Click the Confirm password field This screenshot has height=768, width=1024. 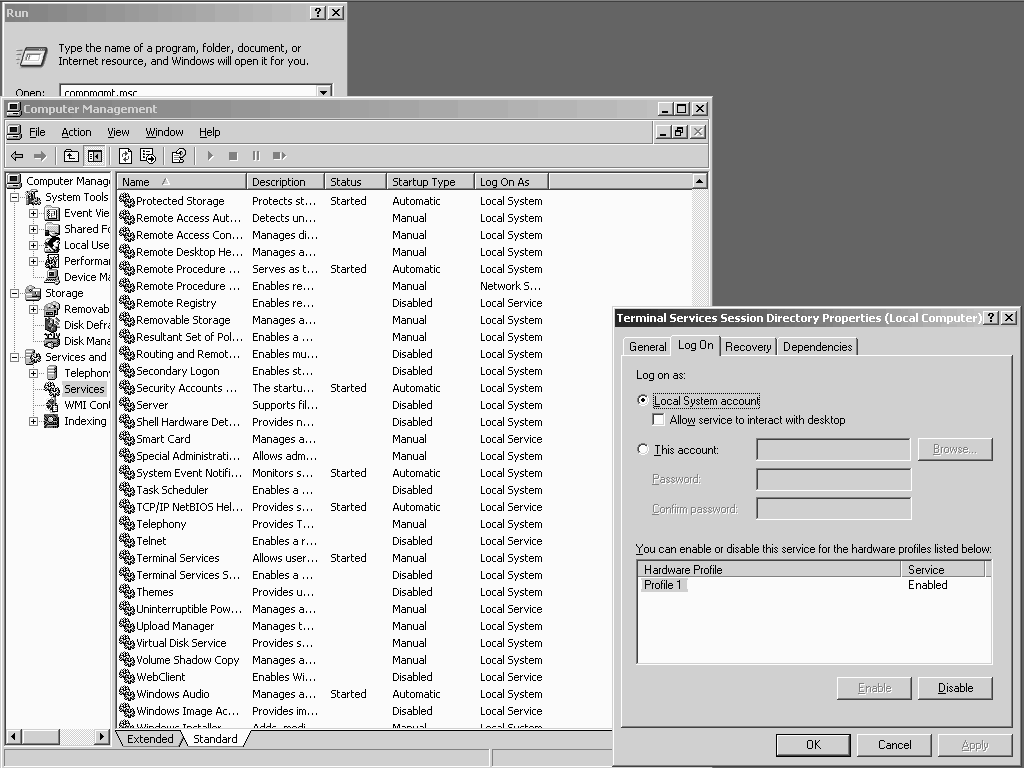833,509
